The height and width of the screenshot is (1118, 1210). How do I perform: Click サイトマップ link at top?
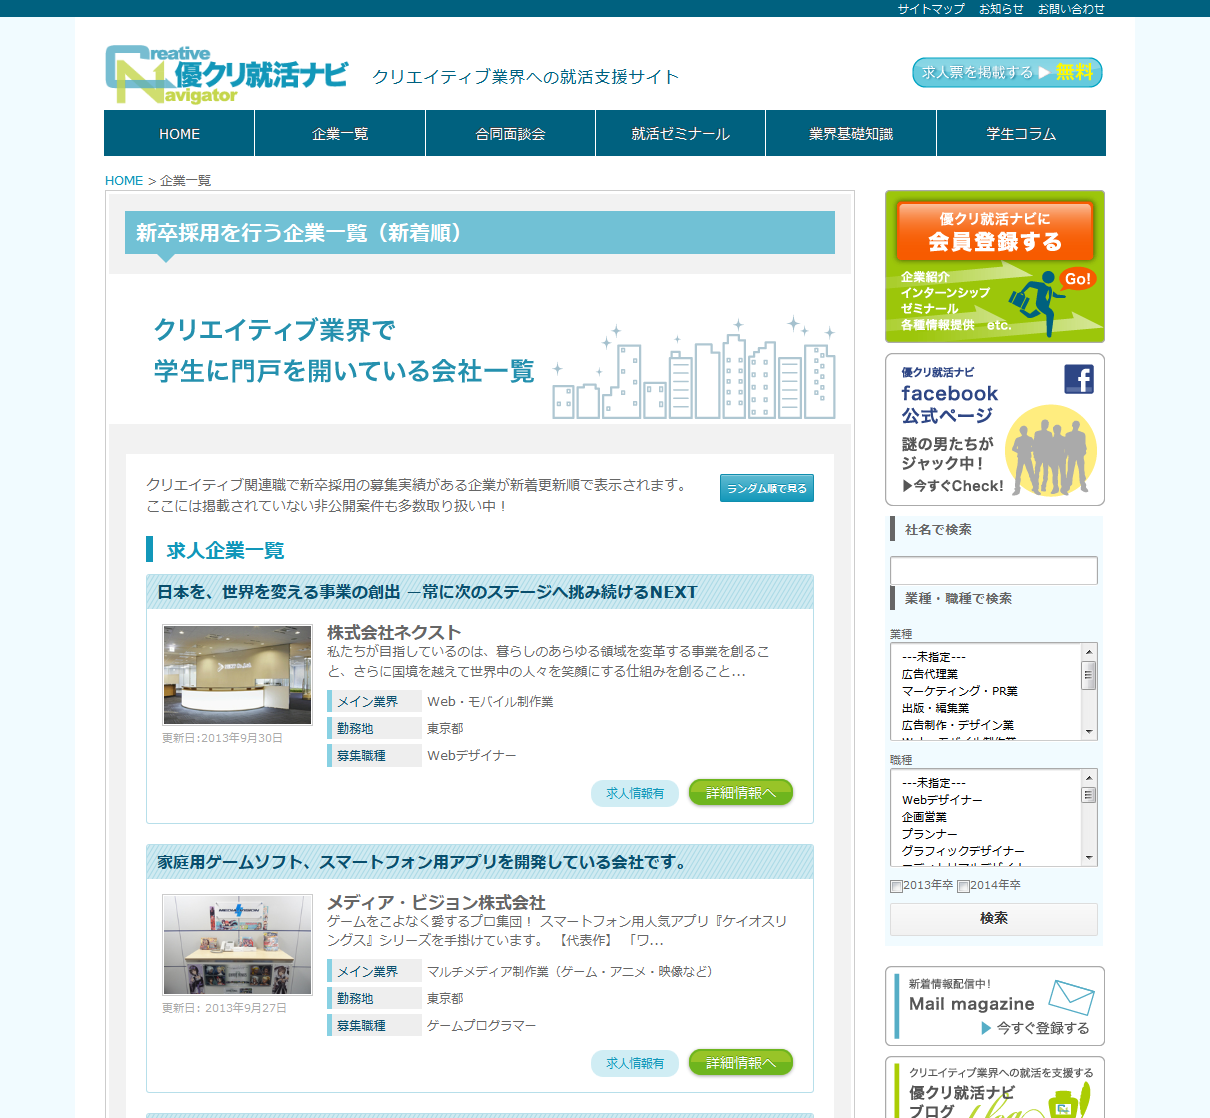(x=931, y=9)
